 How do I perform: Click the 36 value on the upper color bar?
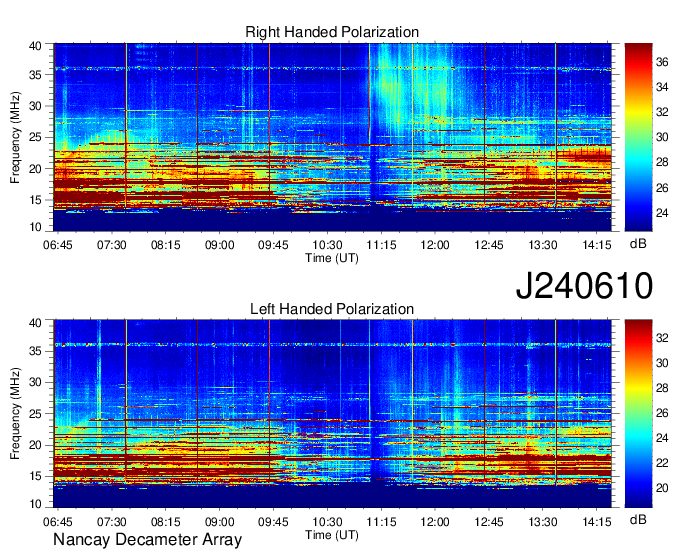pos(662,62)
